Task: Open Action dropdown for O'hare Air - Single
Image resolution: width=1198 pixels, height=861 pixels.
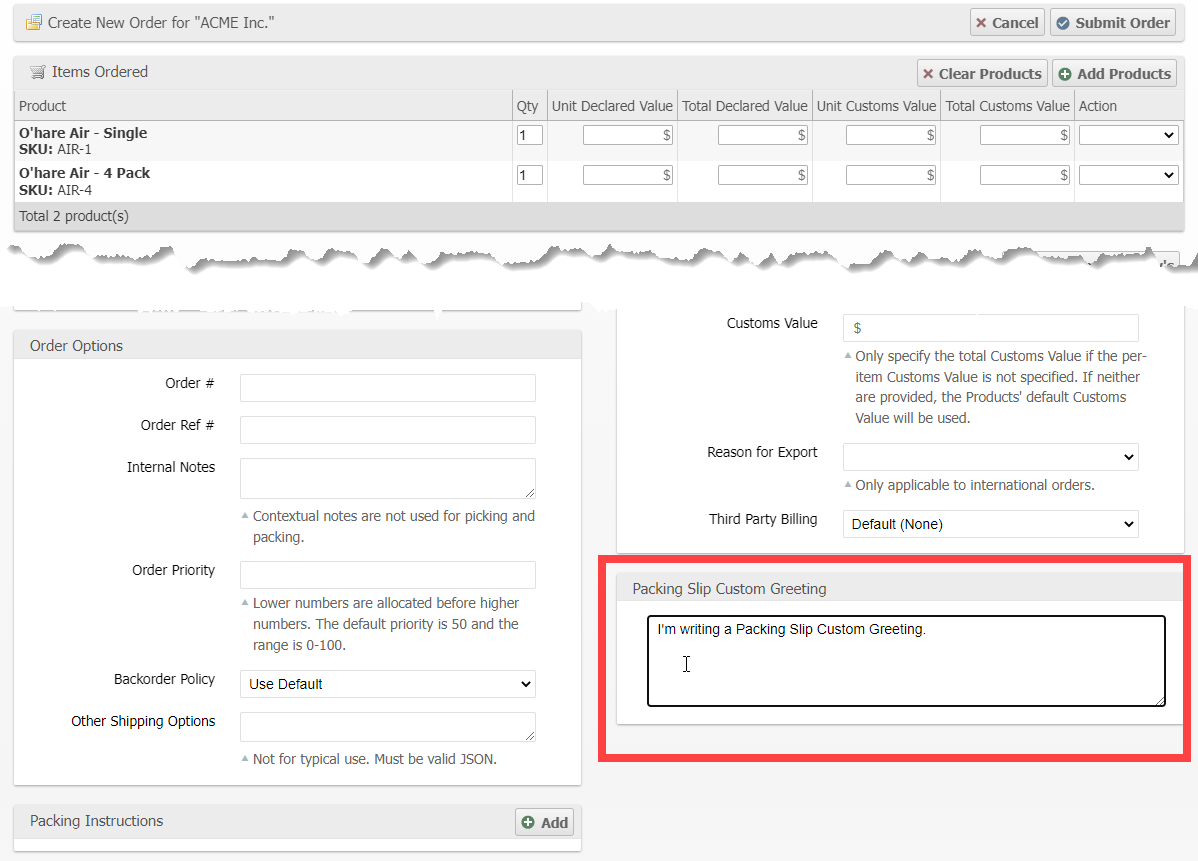Action: [1128, 135]
